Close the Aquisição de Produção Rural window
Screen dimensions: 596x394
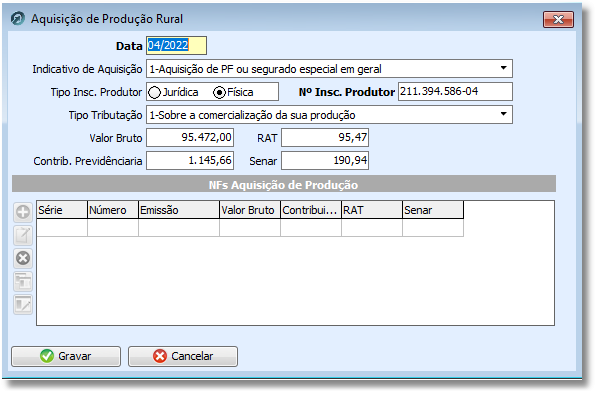coord(558,19)
